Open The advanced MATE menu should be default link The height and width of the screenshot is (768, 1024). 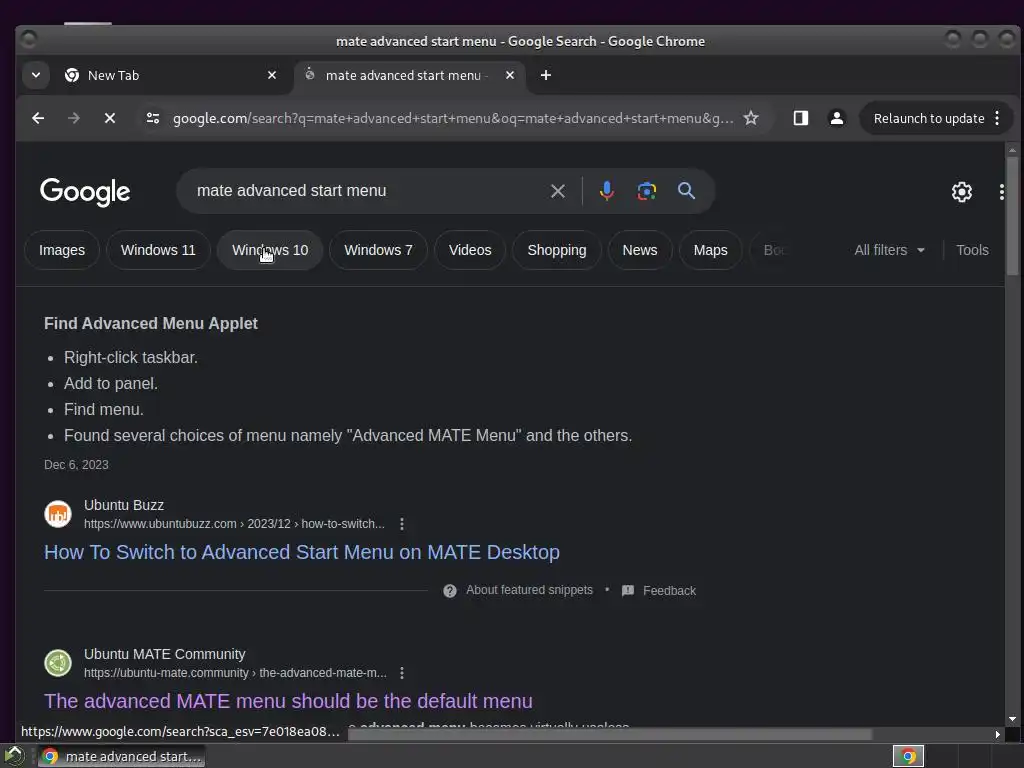288,701
